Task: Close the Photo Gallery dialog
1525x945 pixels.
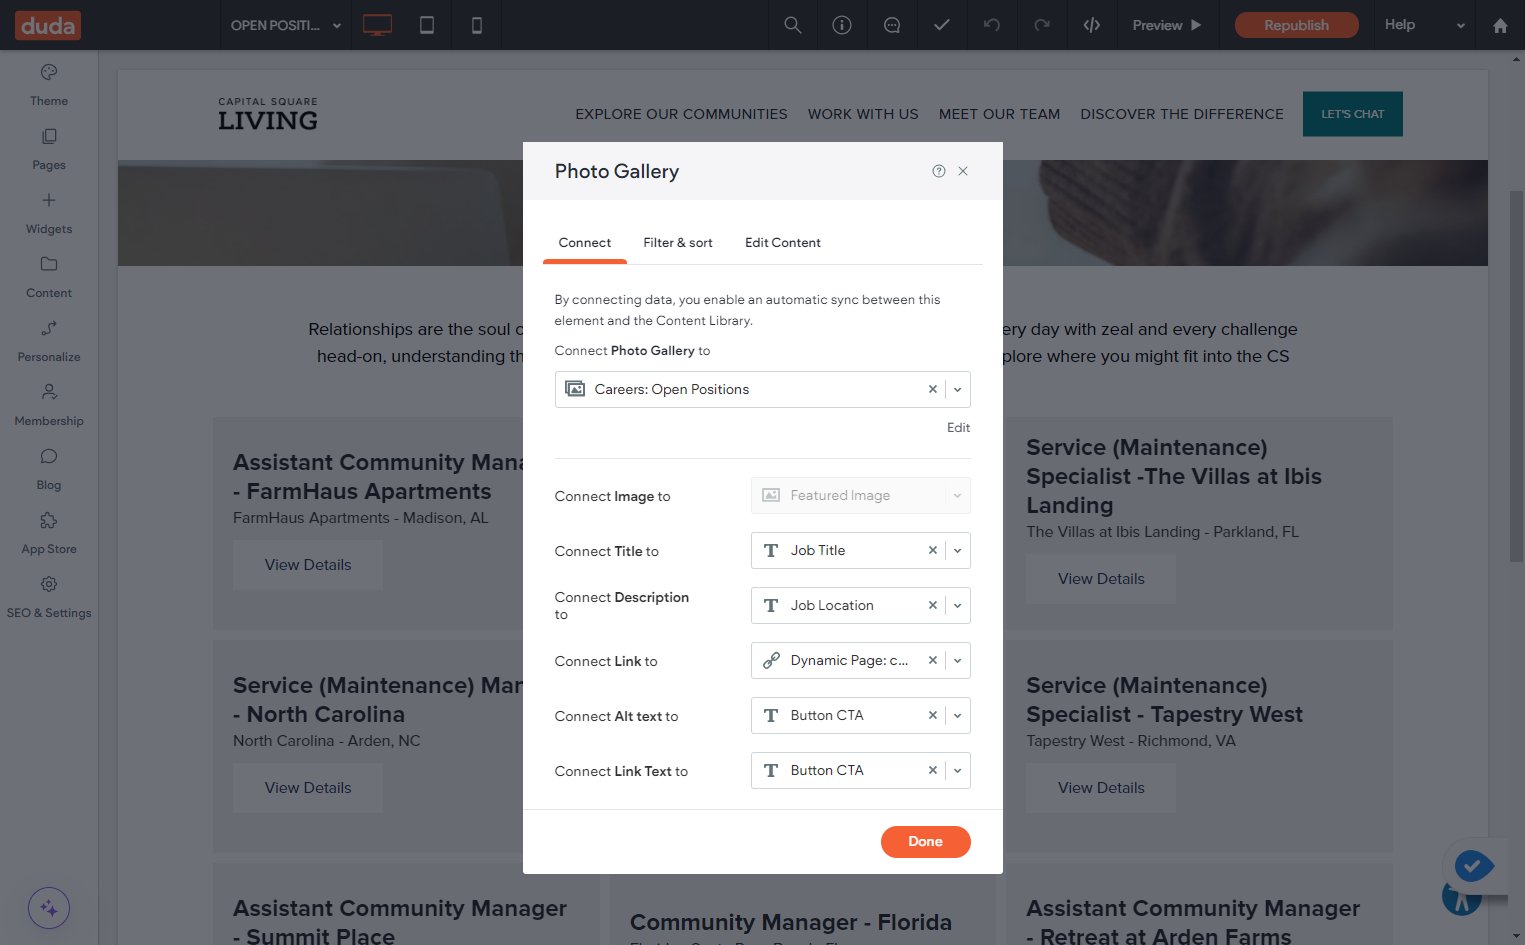Action: (963, 171)
